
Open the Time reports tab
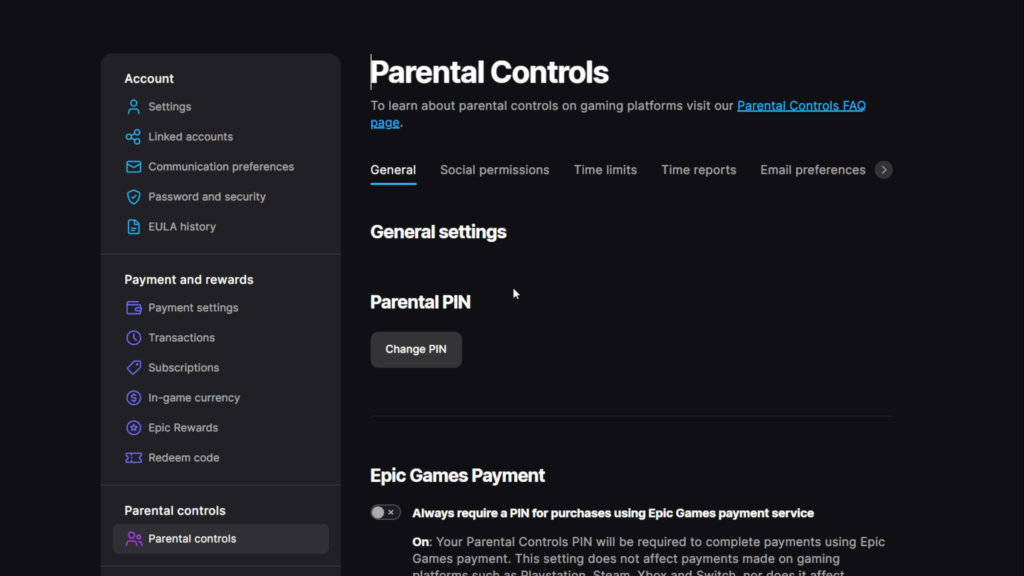click(x=698, y=170)
